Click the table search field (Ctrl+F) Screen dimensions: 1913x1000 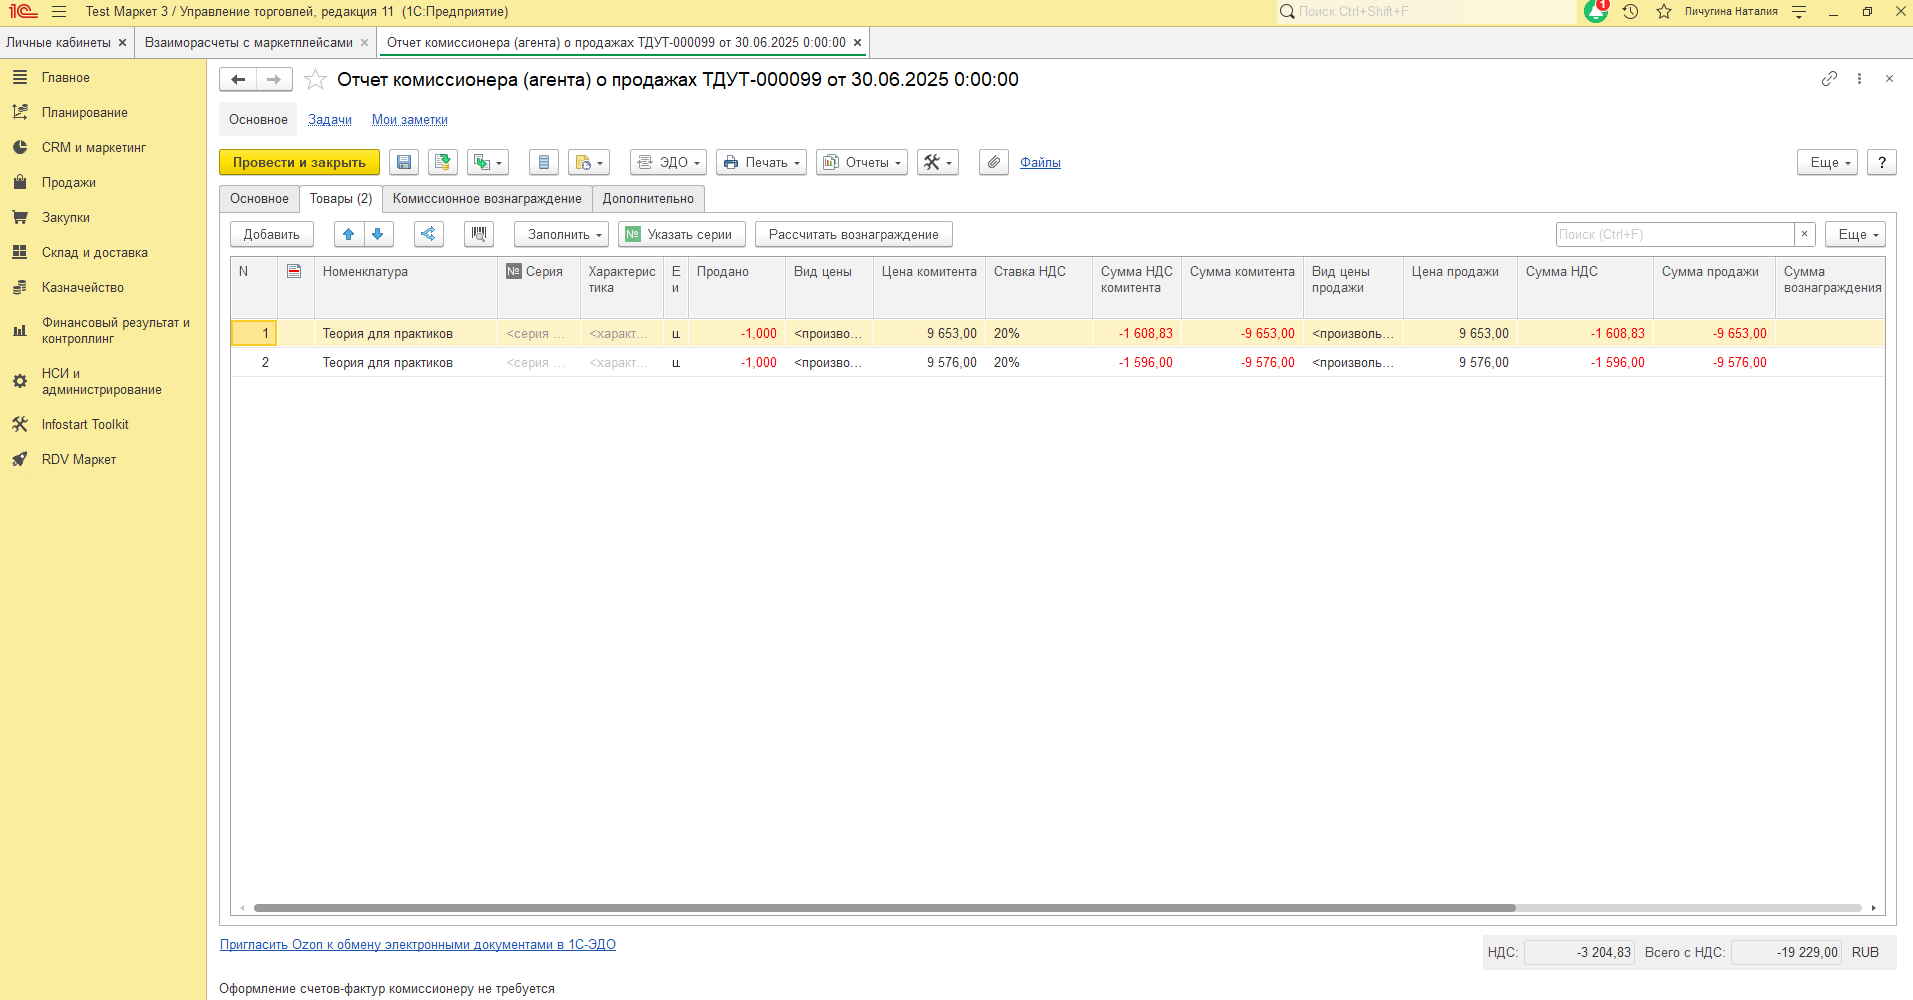coord(1674,234)
